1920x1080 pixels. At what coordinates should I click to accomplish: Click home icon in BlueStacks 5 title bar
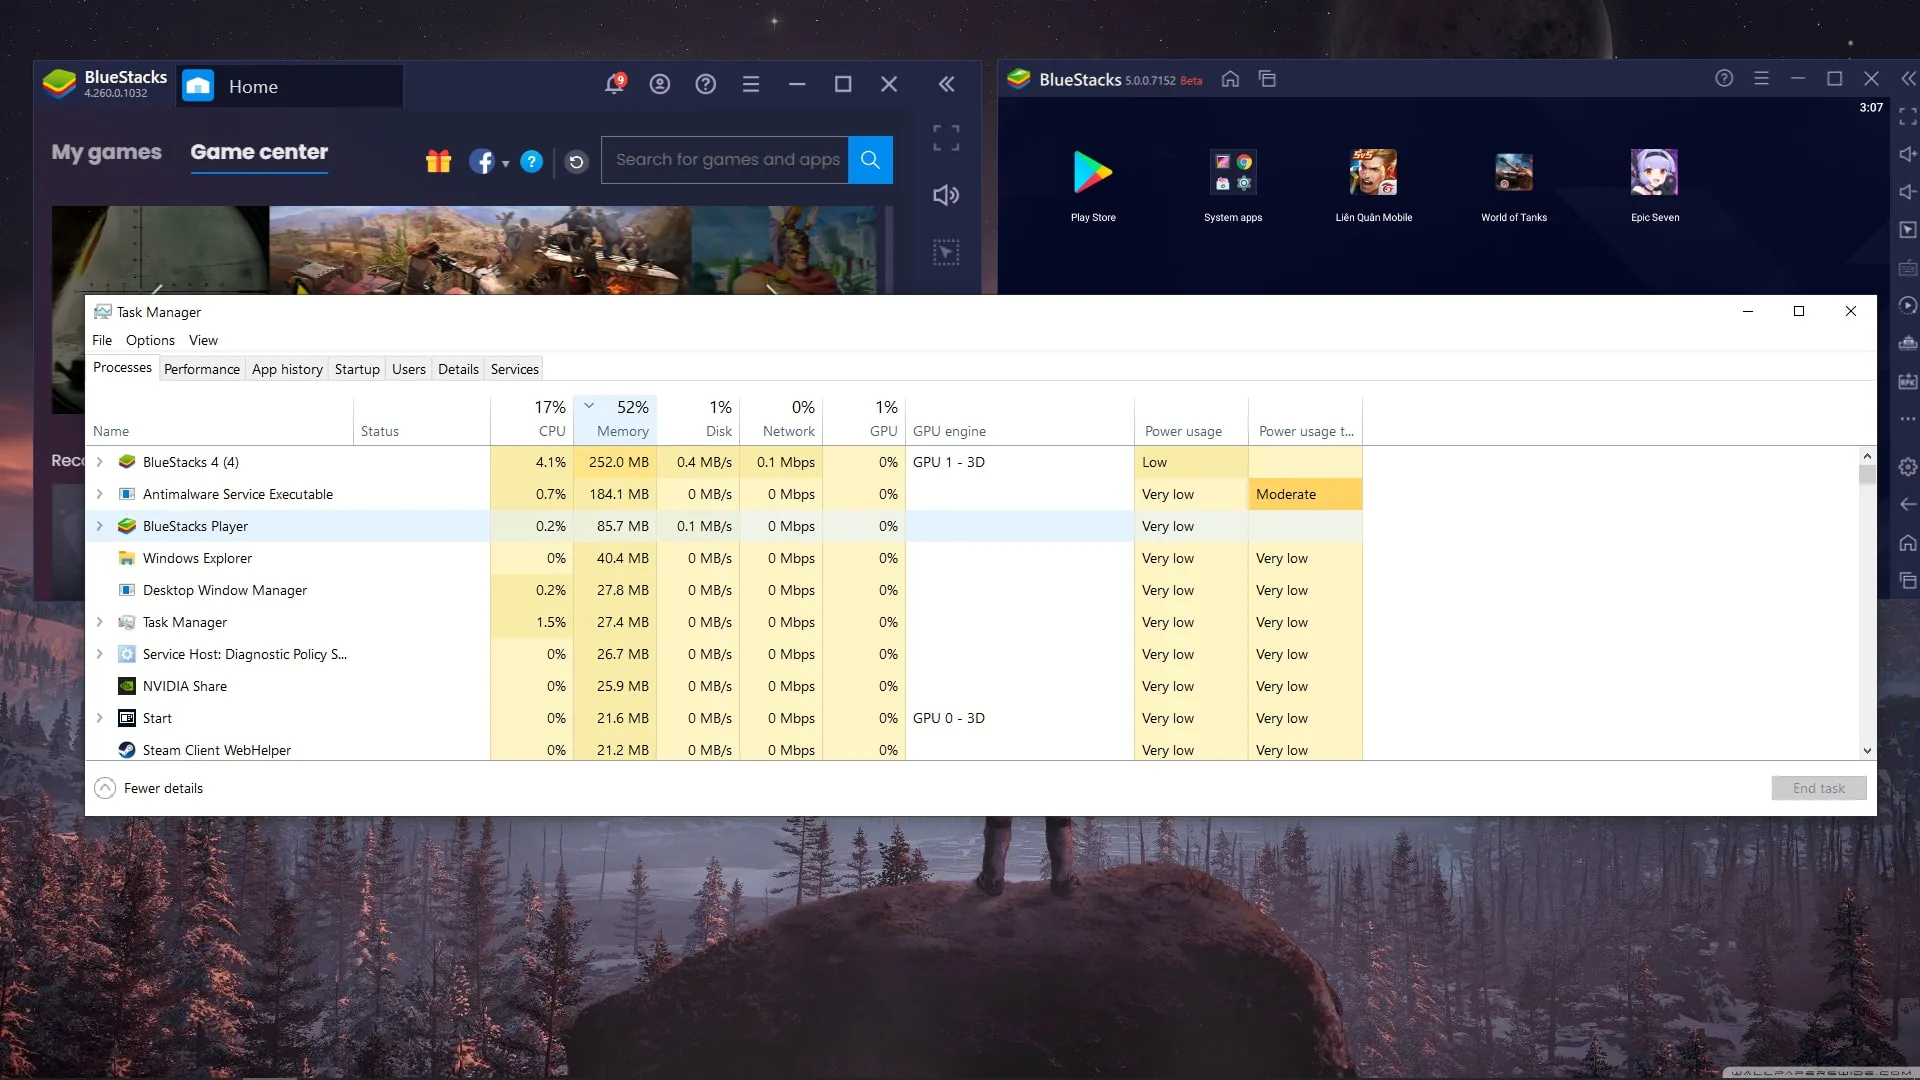click(1230, 79)
